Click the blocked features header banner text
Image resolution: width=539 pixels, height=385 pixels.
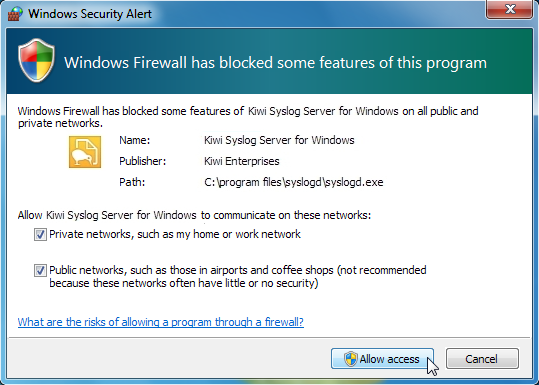[275, 63]
